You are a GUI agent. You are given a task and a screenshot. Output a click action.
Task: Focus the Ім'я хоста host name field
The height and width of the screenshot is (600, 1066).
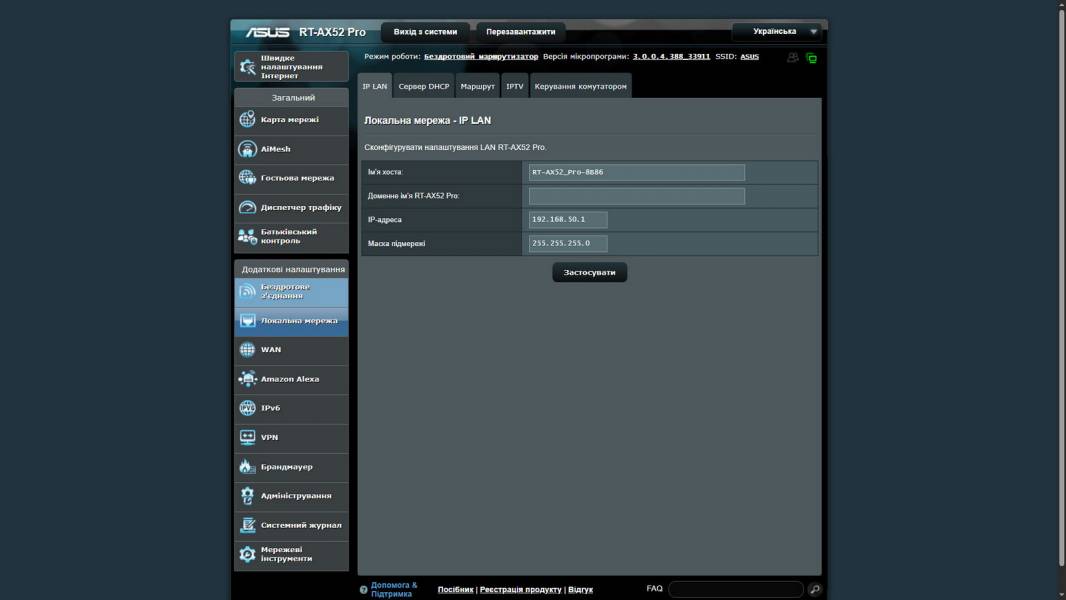(636, 172)
